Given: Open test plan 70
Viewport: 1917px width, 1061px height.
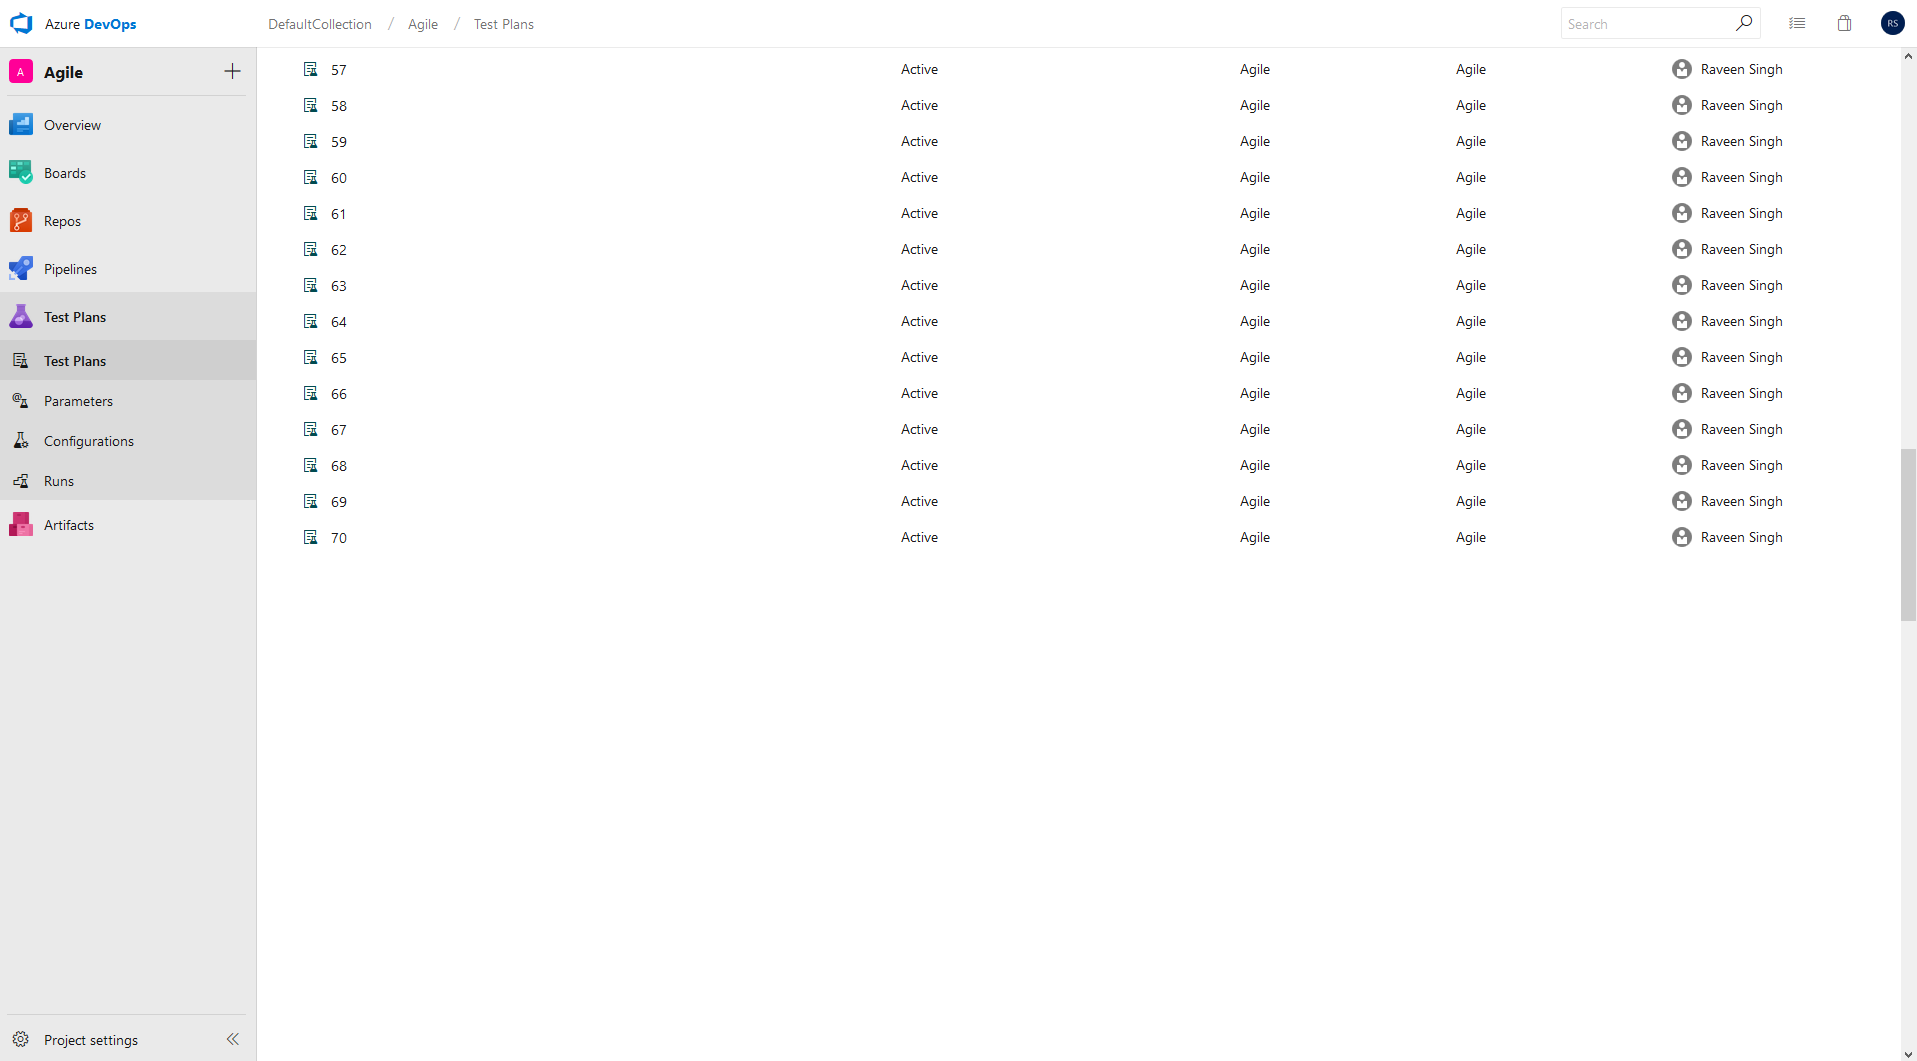Looking at the screenshot, I should [x=338, y=537].
